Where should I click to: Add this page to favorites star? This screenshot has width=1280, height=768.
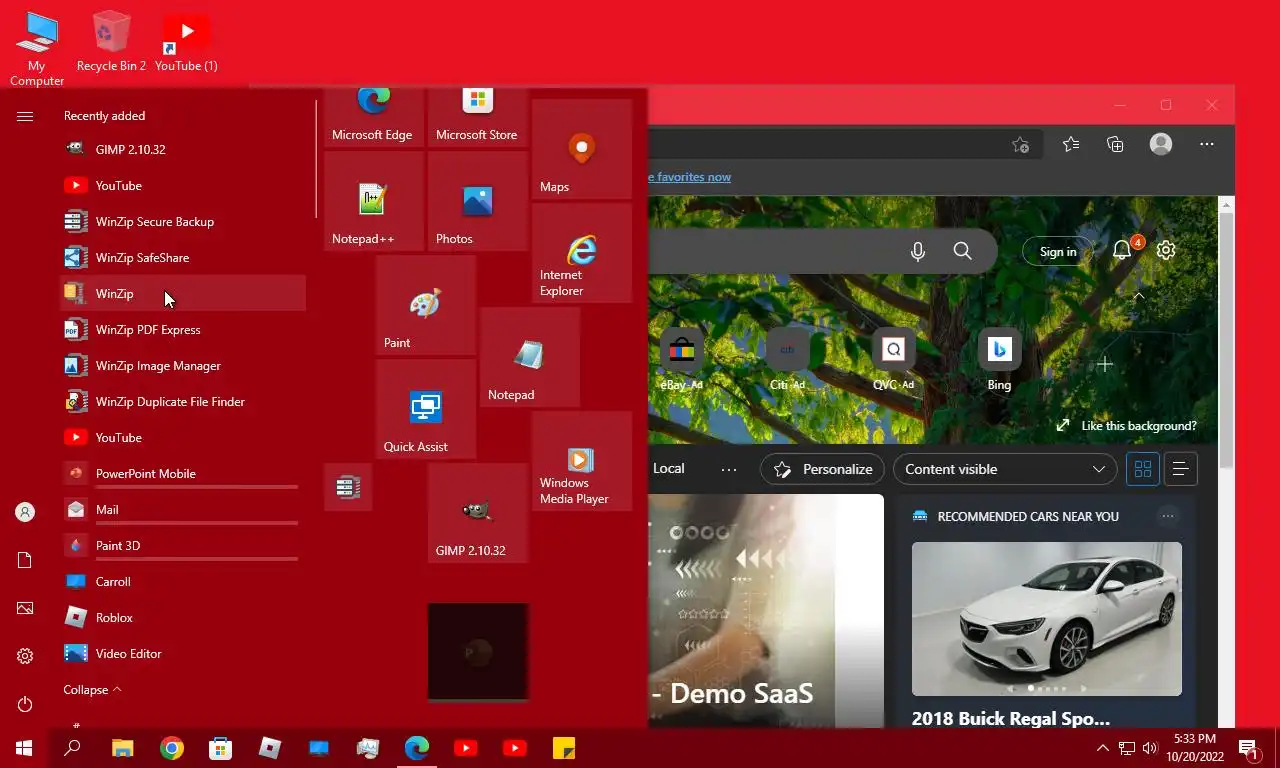pyautogui.click(x=1020, y=145)
